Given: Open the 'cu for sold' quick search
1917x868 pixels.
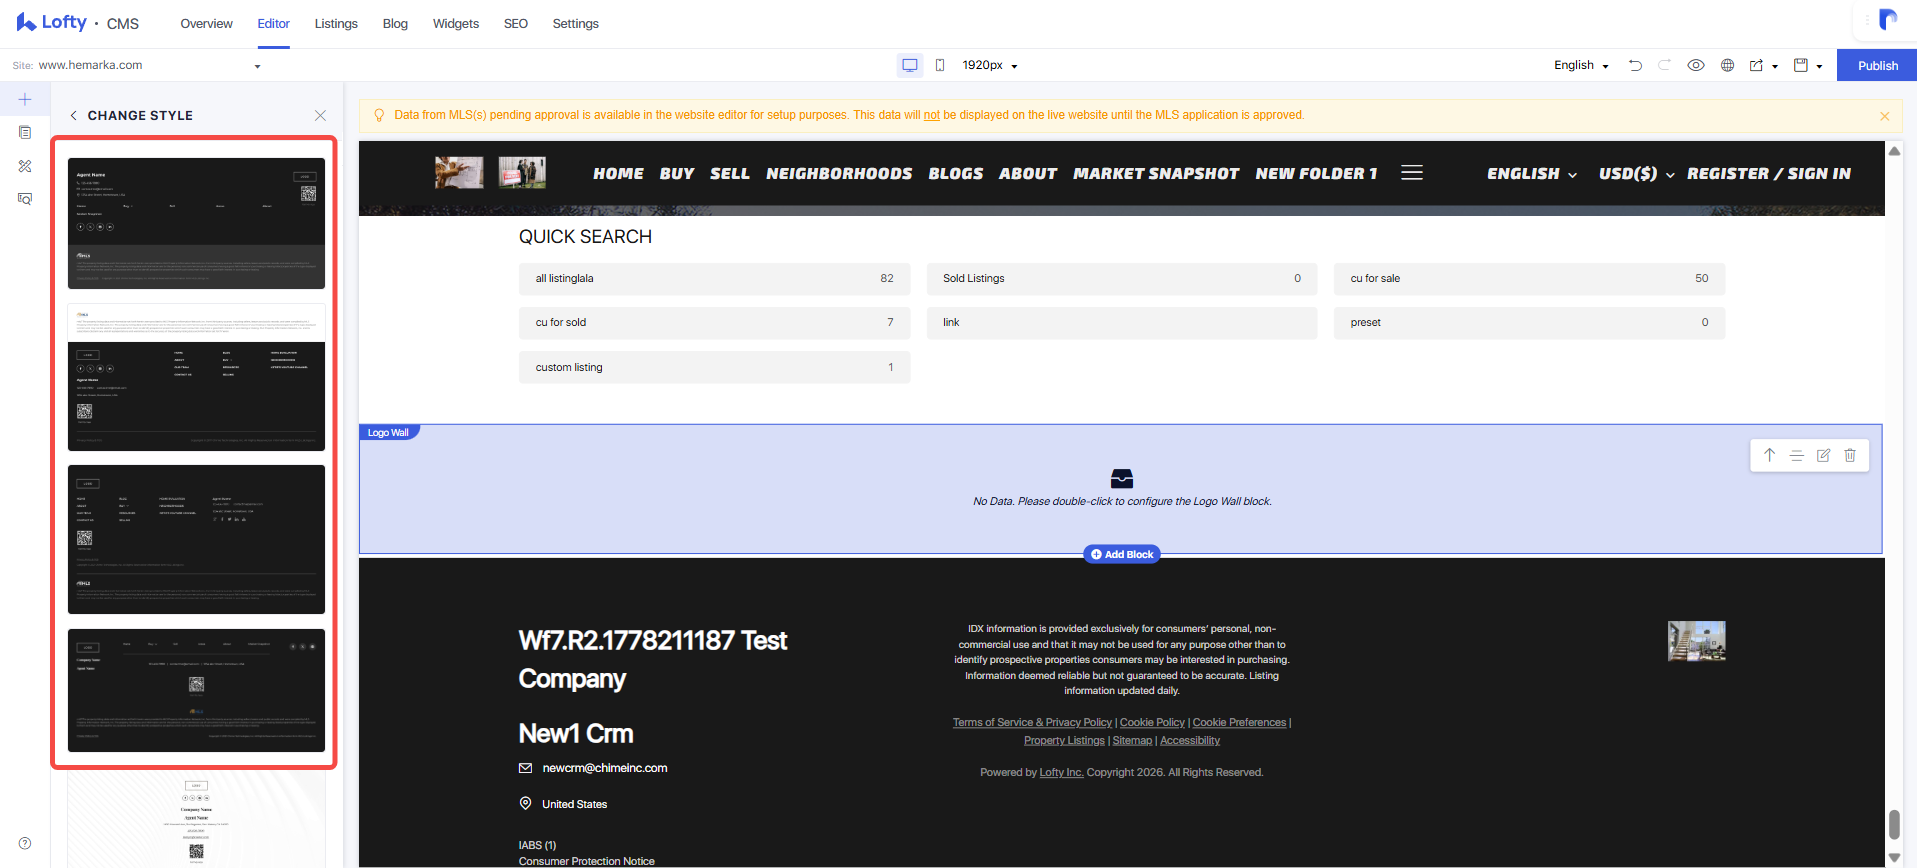Looking at the screenshot, I should (714, 323).
